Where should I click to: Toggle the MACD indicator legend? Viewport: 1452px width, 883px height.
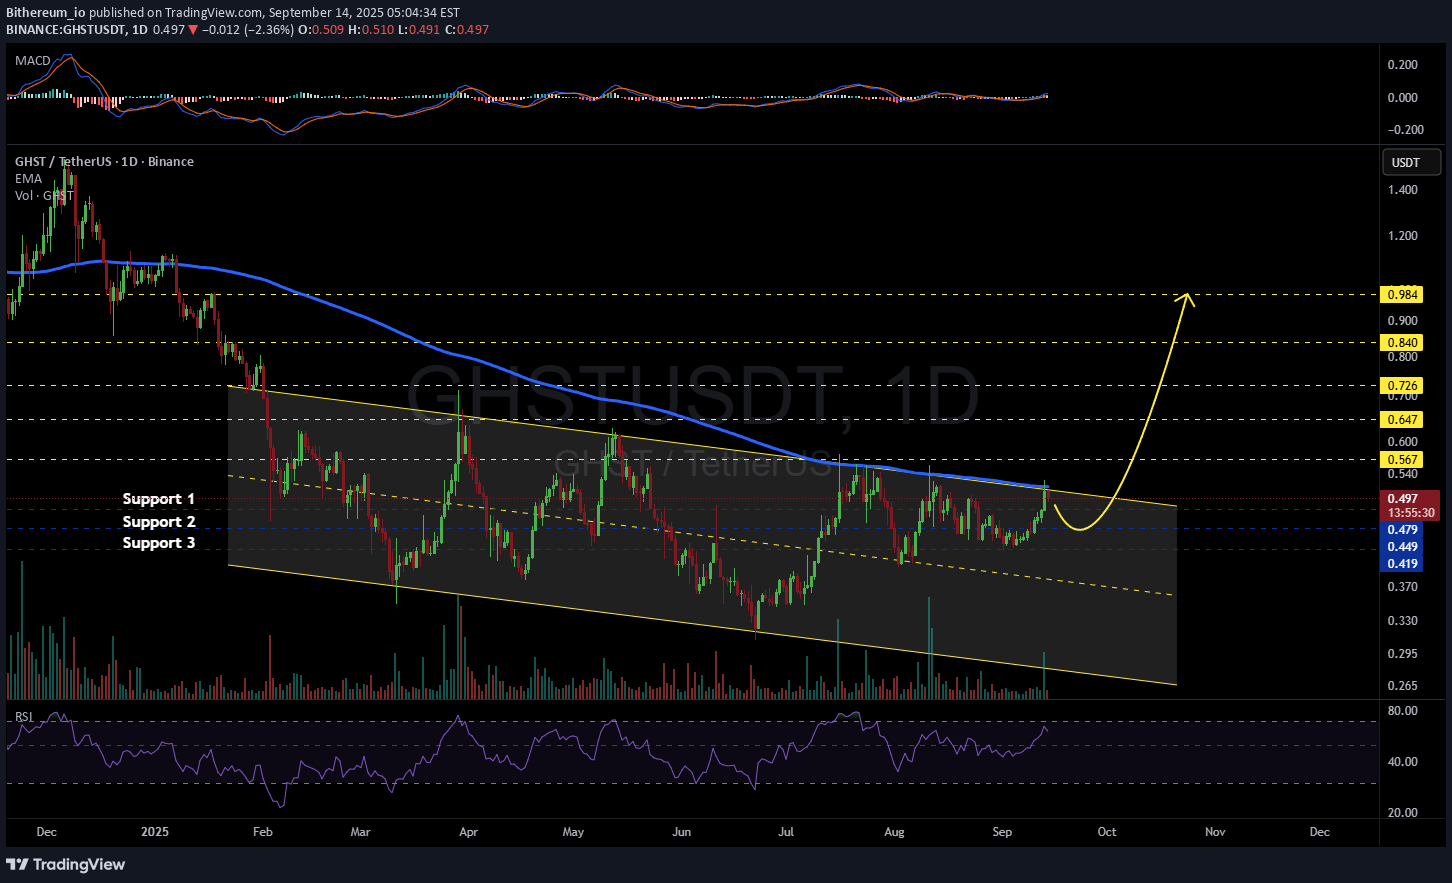[x=33, y=61]
